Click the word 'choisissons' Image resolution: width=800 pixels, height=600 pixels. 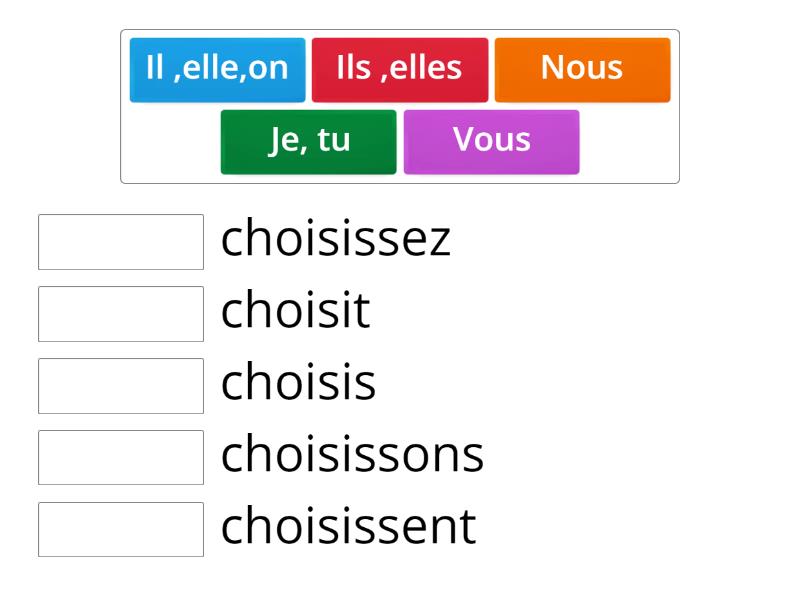tap(350, 455)
